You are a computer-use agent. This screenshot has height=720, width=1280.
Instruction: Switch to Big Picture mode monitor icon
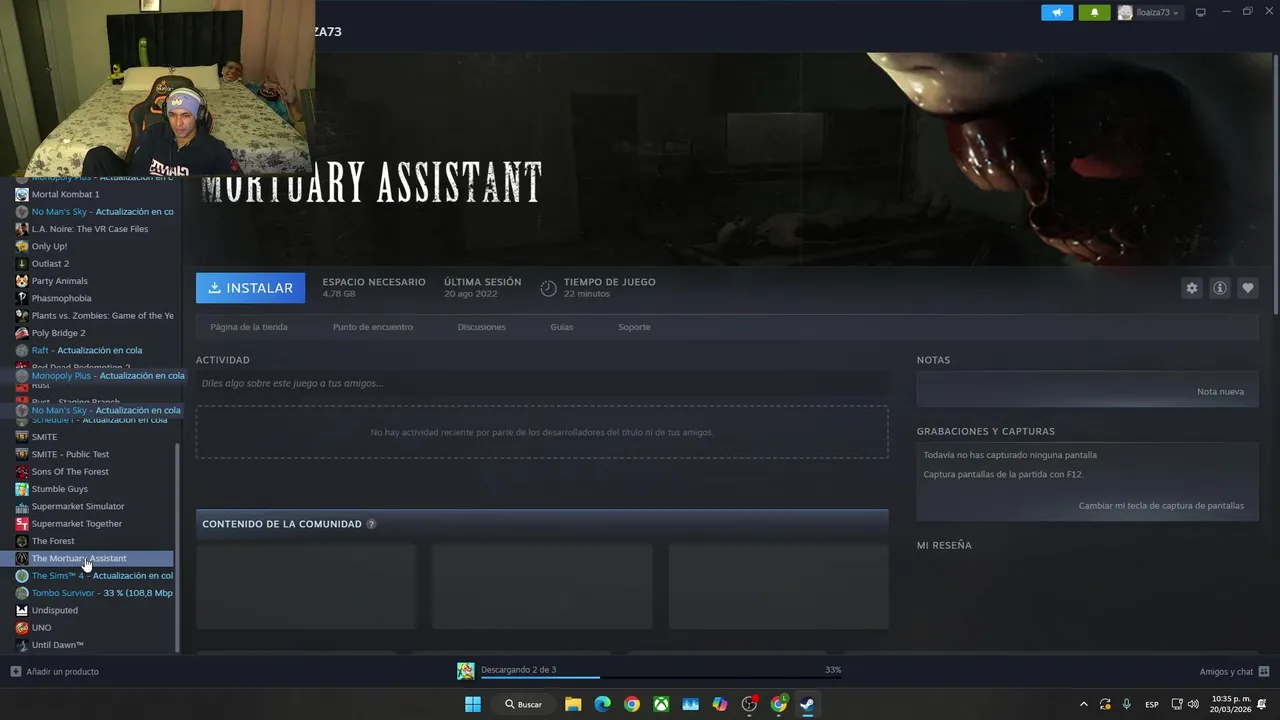pyautogui.click(x=1201, y=12)
